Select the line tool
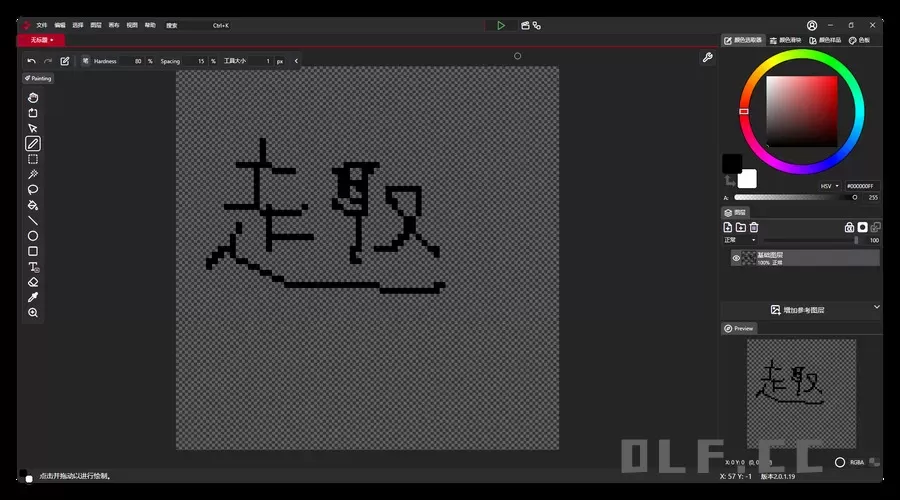 [x=33, y=220]
